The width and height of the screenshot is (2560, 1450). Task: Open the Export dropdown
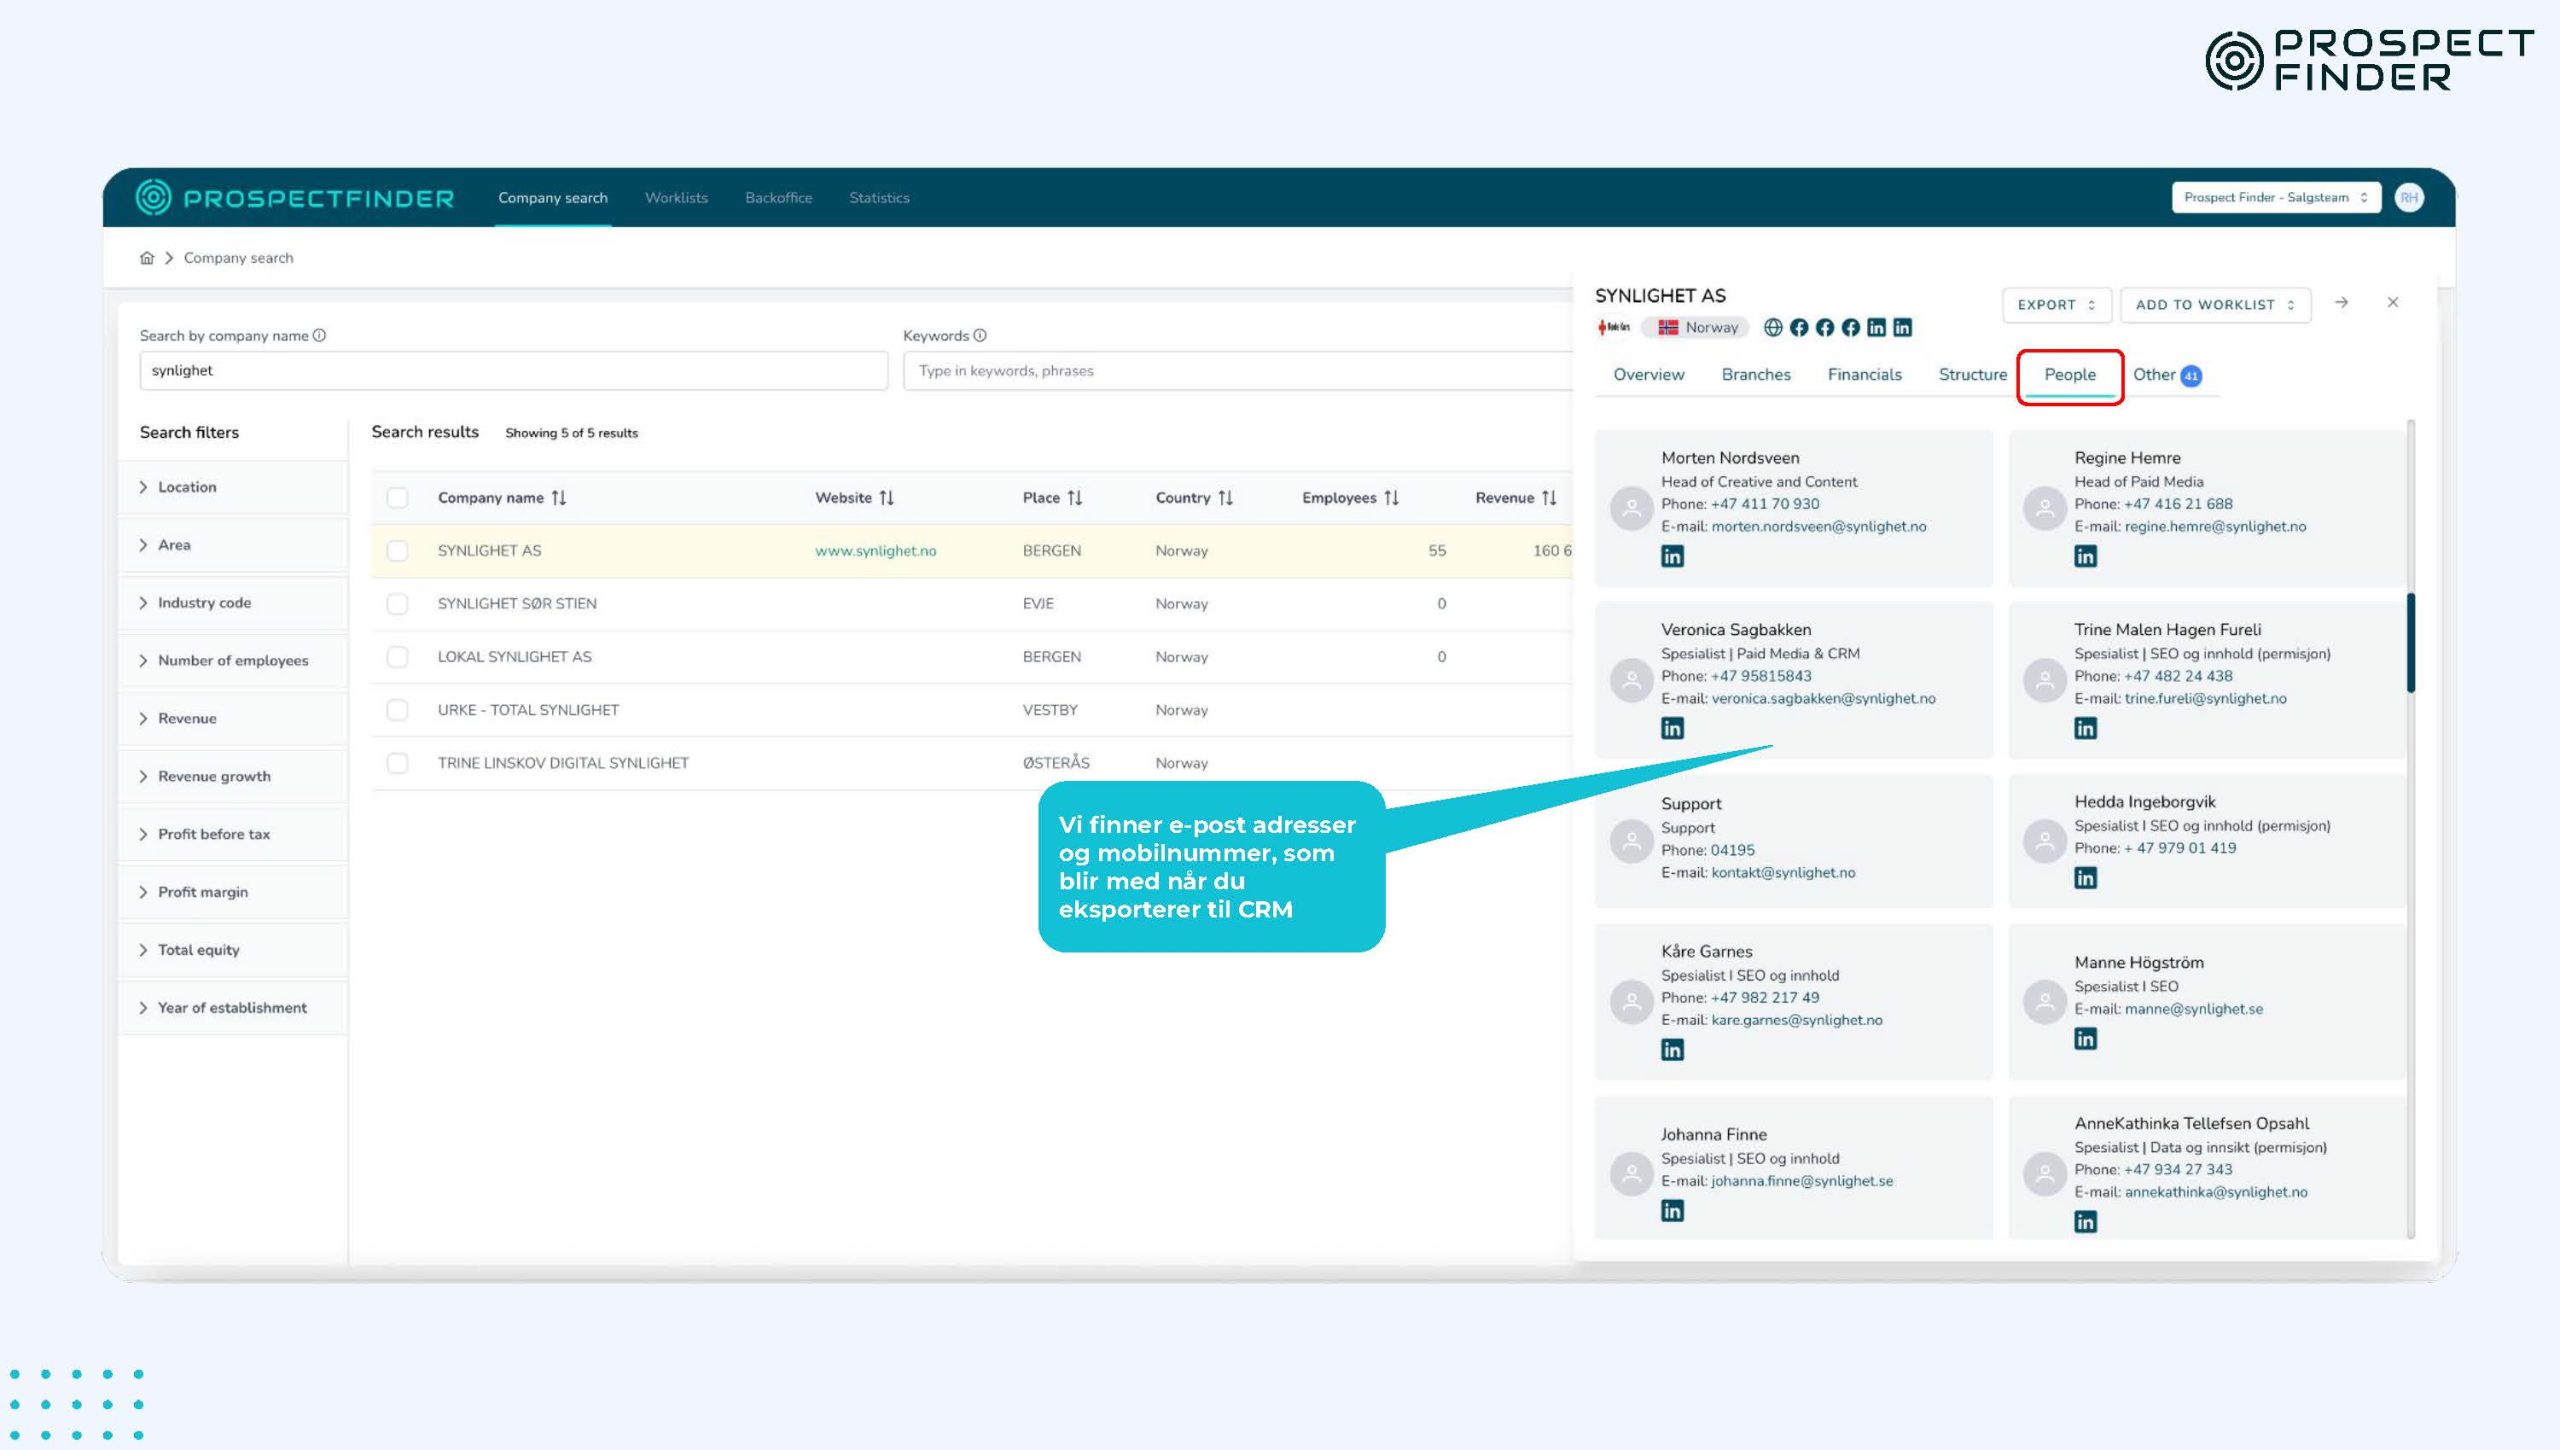click(x=2056, y=305)
